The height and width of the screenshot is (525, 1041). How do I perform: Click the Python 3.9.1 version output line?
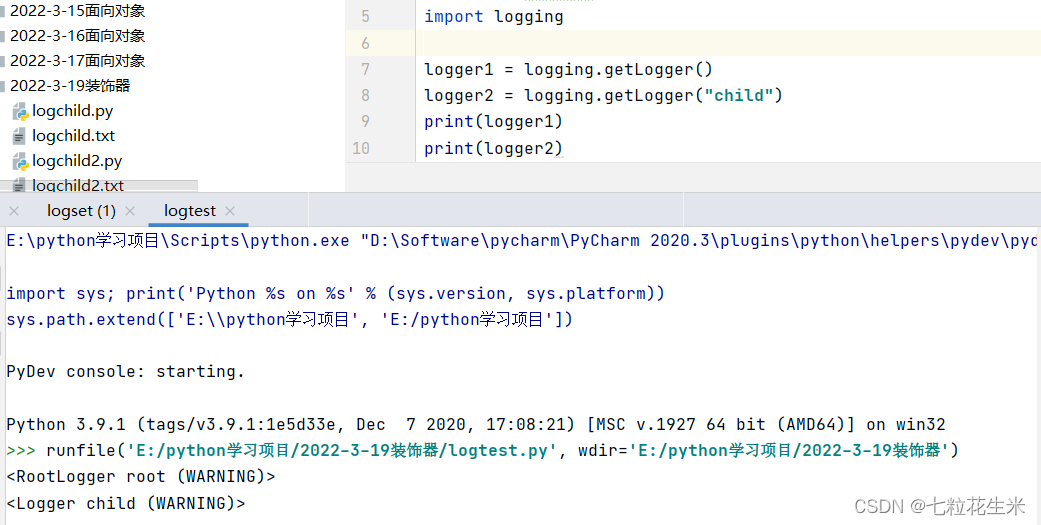click(x=475, y=424)
